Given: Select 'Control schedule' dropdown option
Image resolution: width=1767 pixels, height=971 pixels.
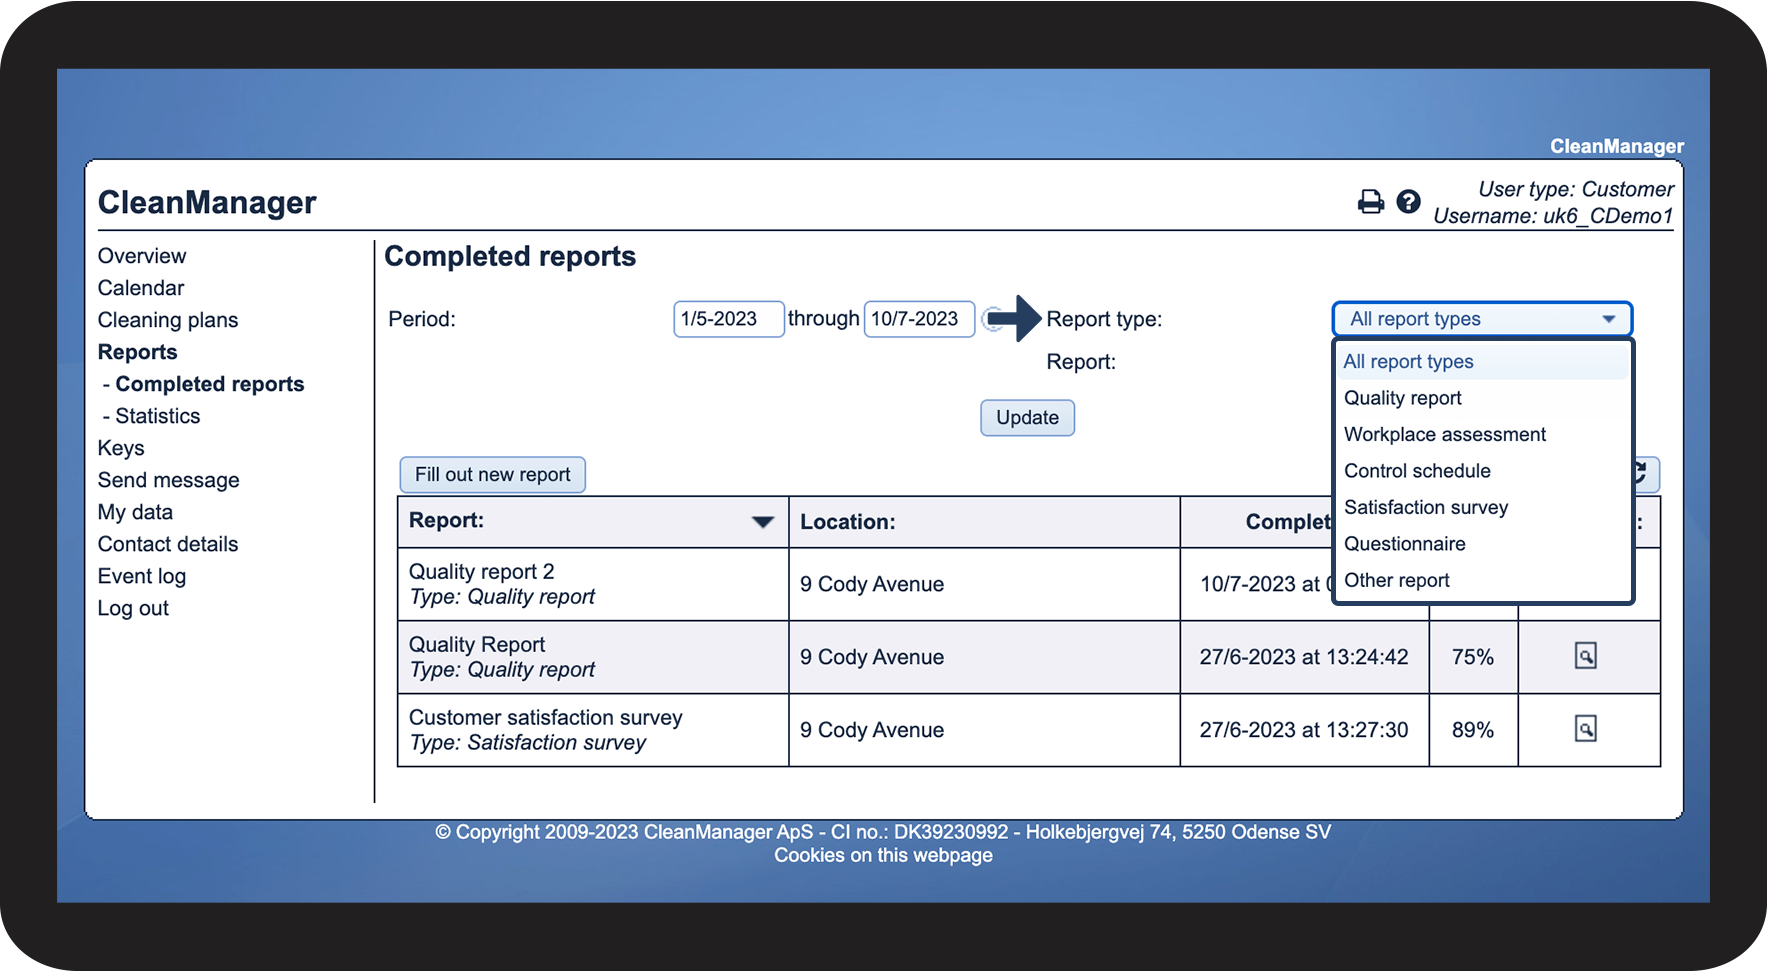Looking at the screenshot, I should [x=1417, y=471].
